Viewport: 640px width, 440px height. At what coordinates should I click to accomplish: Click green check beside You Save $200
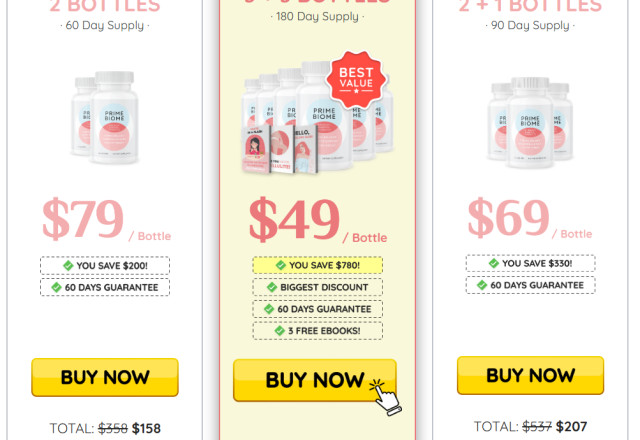click(x=68, y=266)
